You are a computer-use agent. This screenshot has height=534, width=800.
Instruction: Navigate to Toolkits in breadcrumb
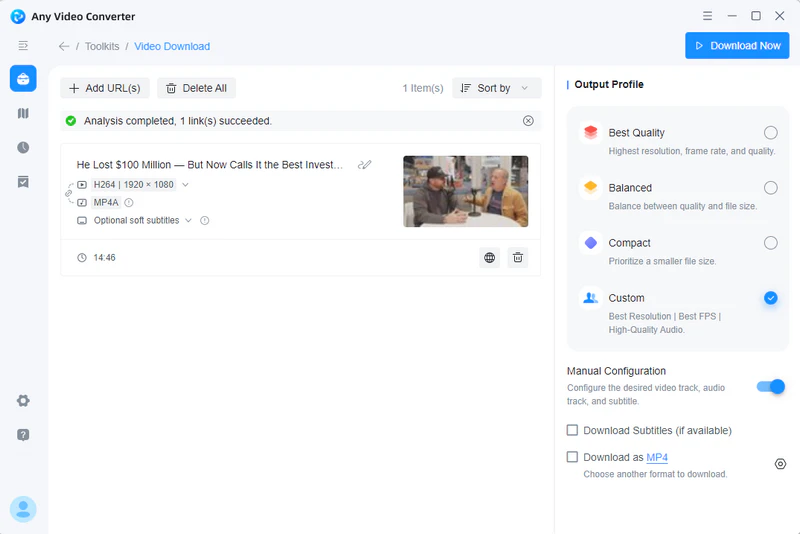click(x=101, y=46)
